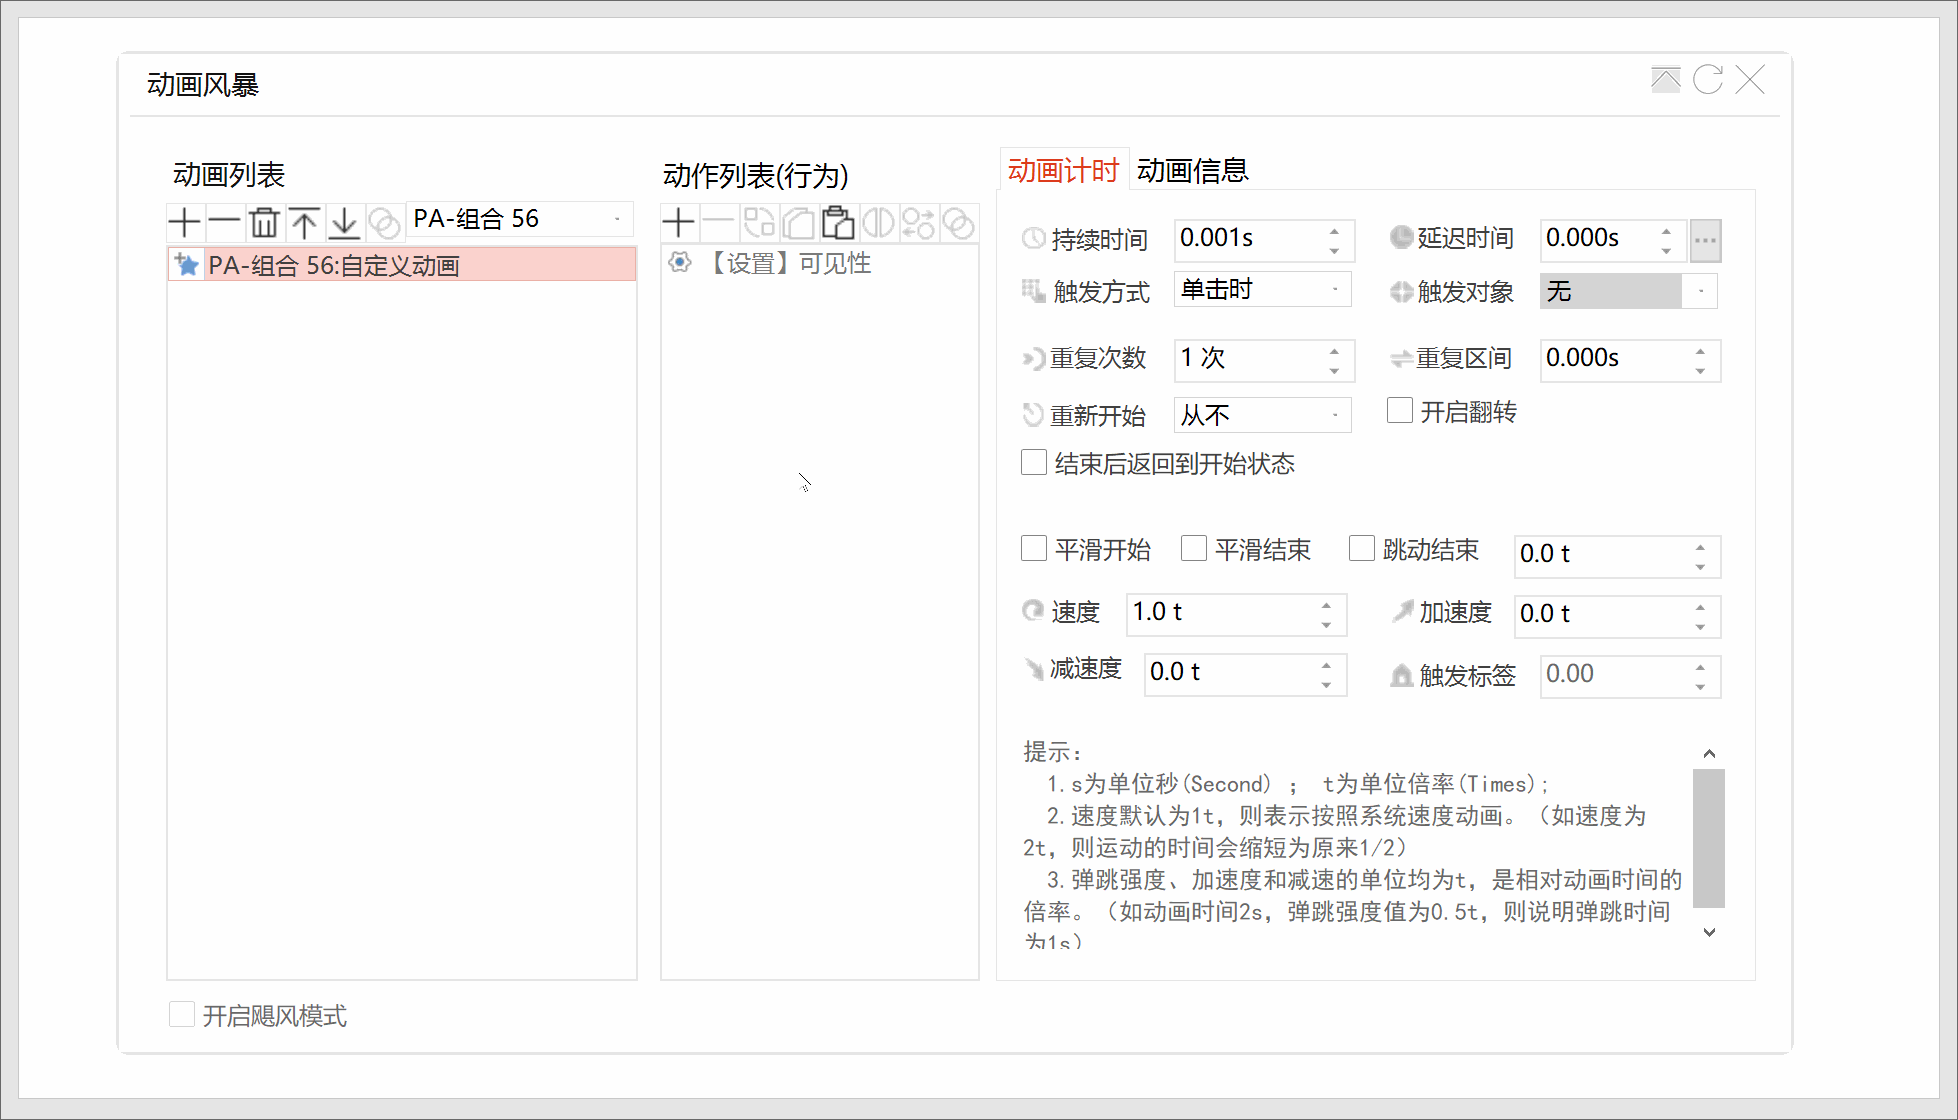The height and width of the screenshot is (1120, 1958).
Task: Open the 触发方式 dropdown showing 单击时
Action: tap(1263, 290)
